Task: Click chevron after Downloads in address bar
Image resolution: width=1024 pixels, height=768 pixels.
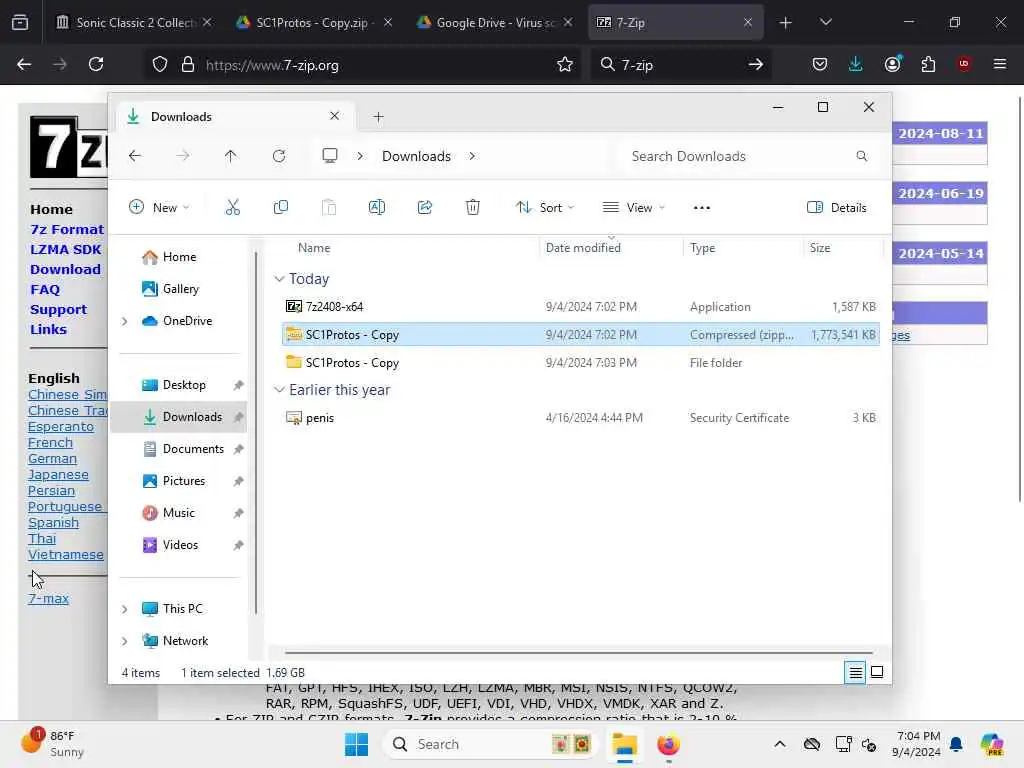Action: point(472,156)
